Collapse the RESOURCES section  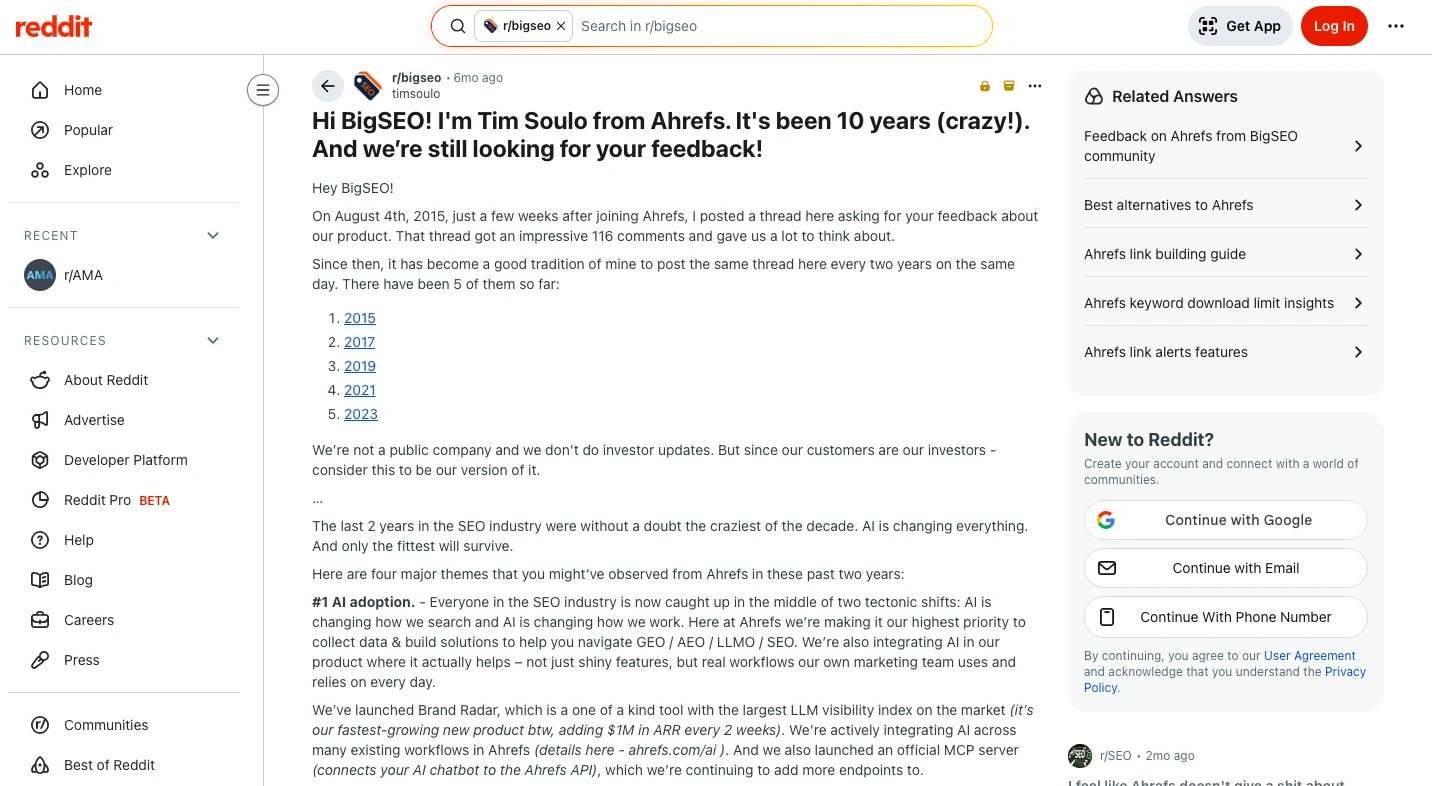pos(212,340)
